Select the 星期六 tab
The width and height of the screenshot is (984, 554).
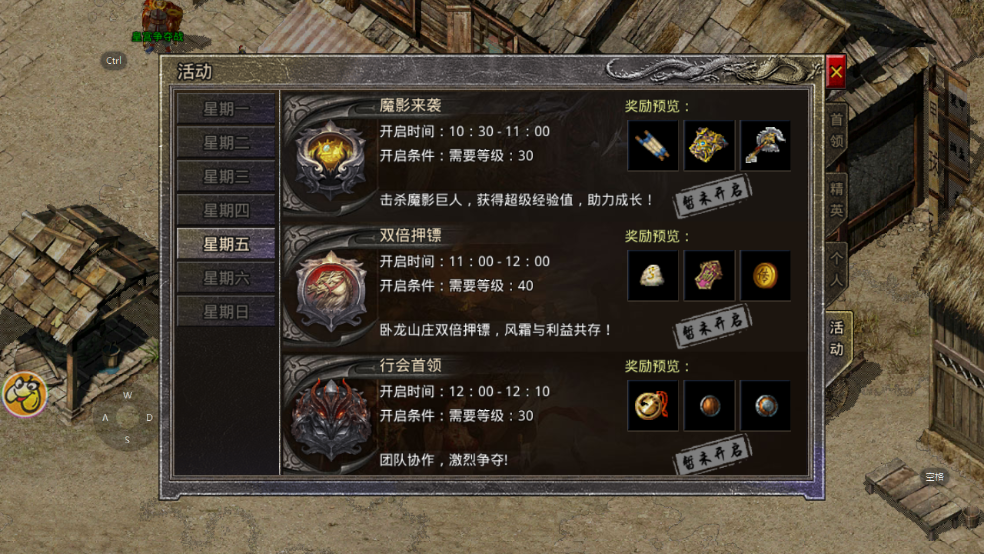(x=226, y=278)
